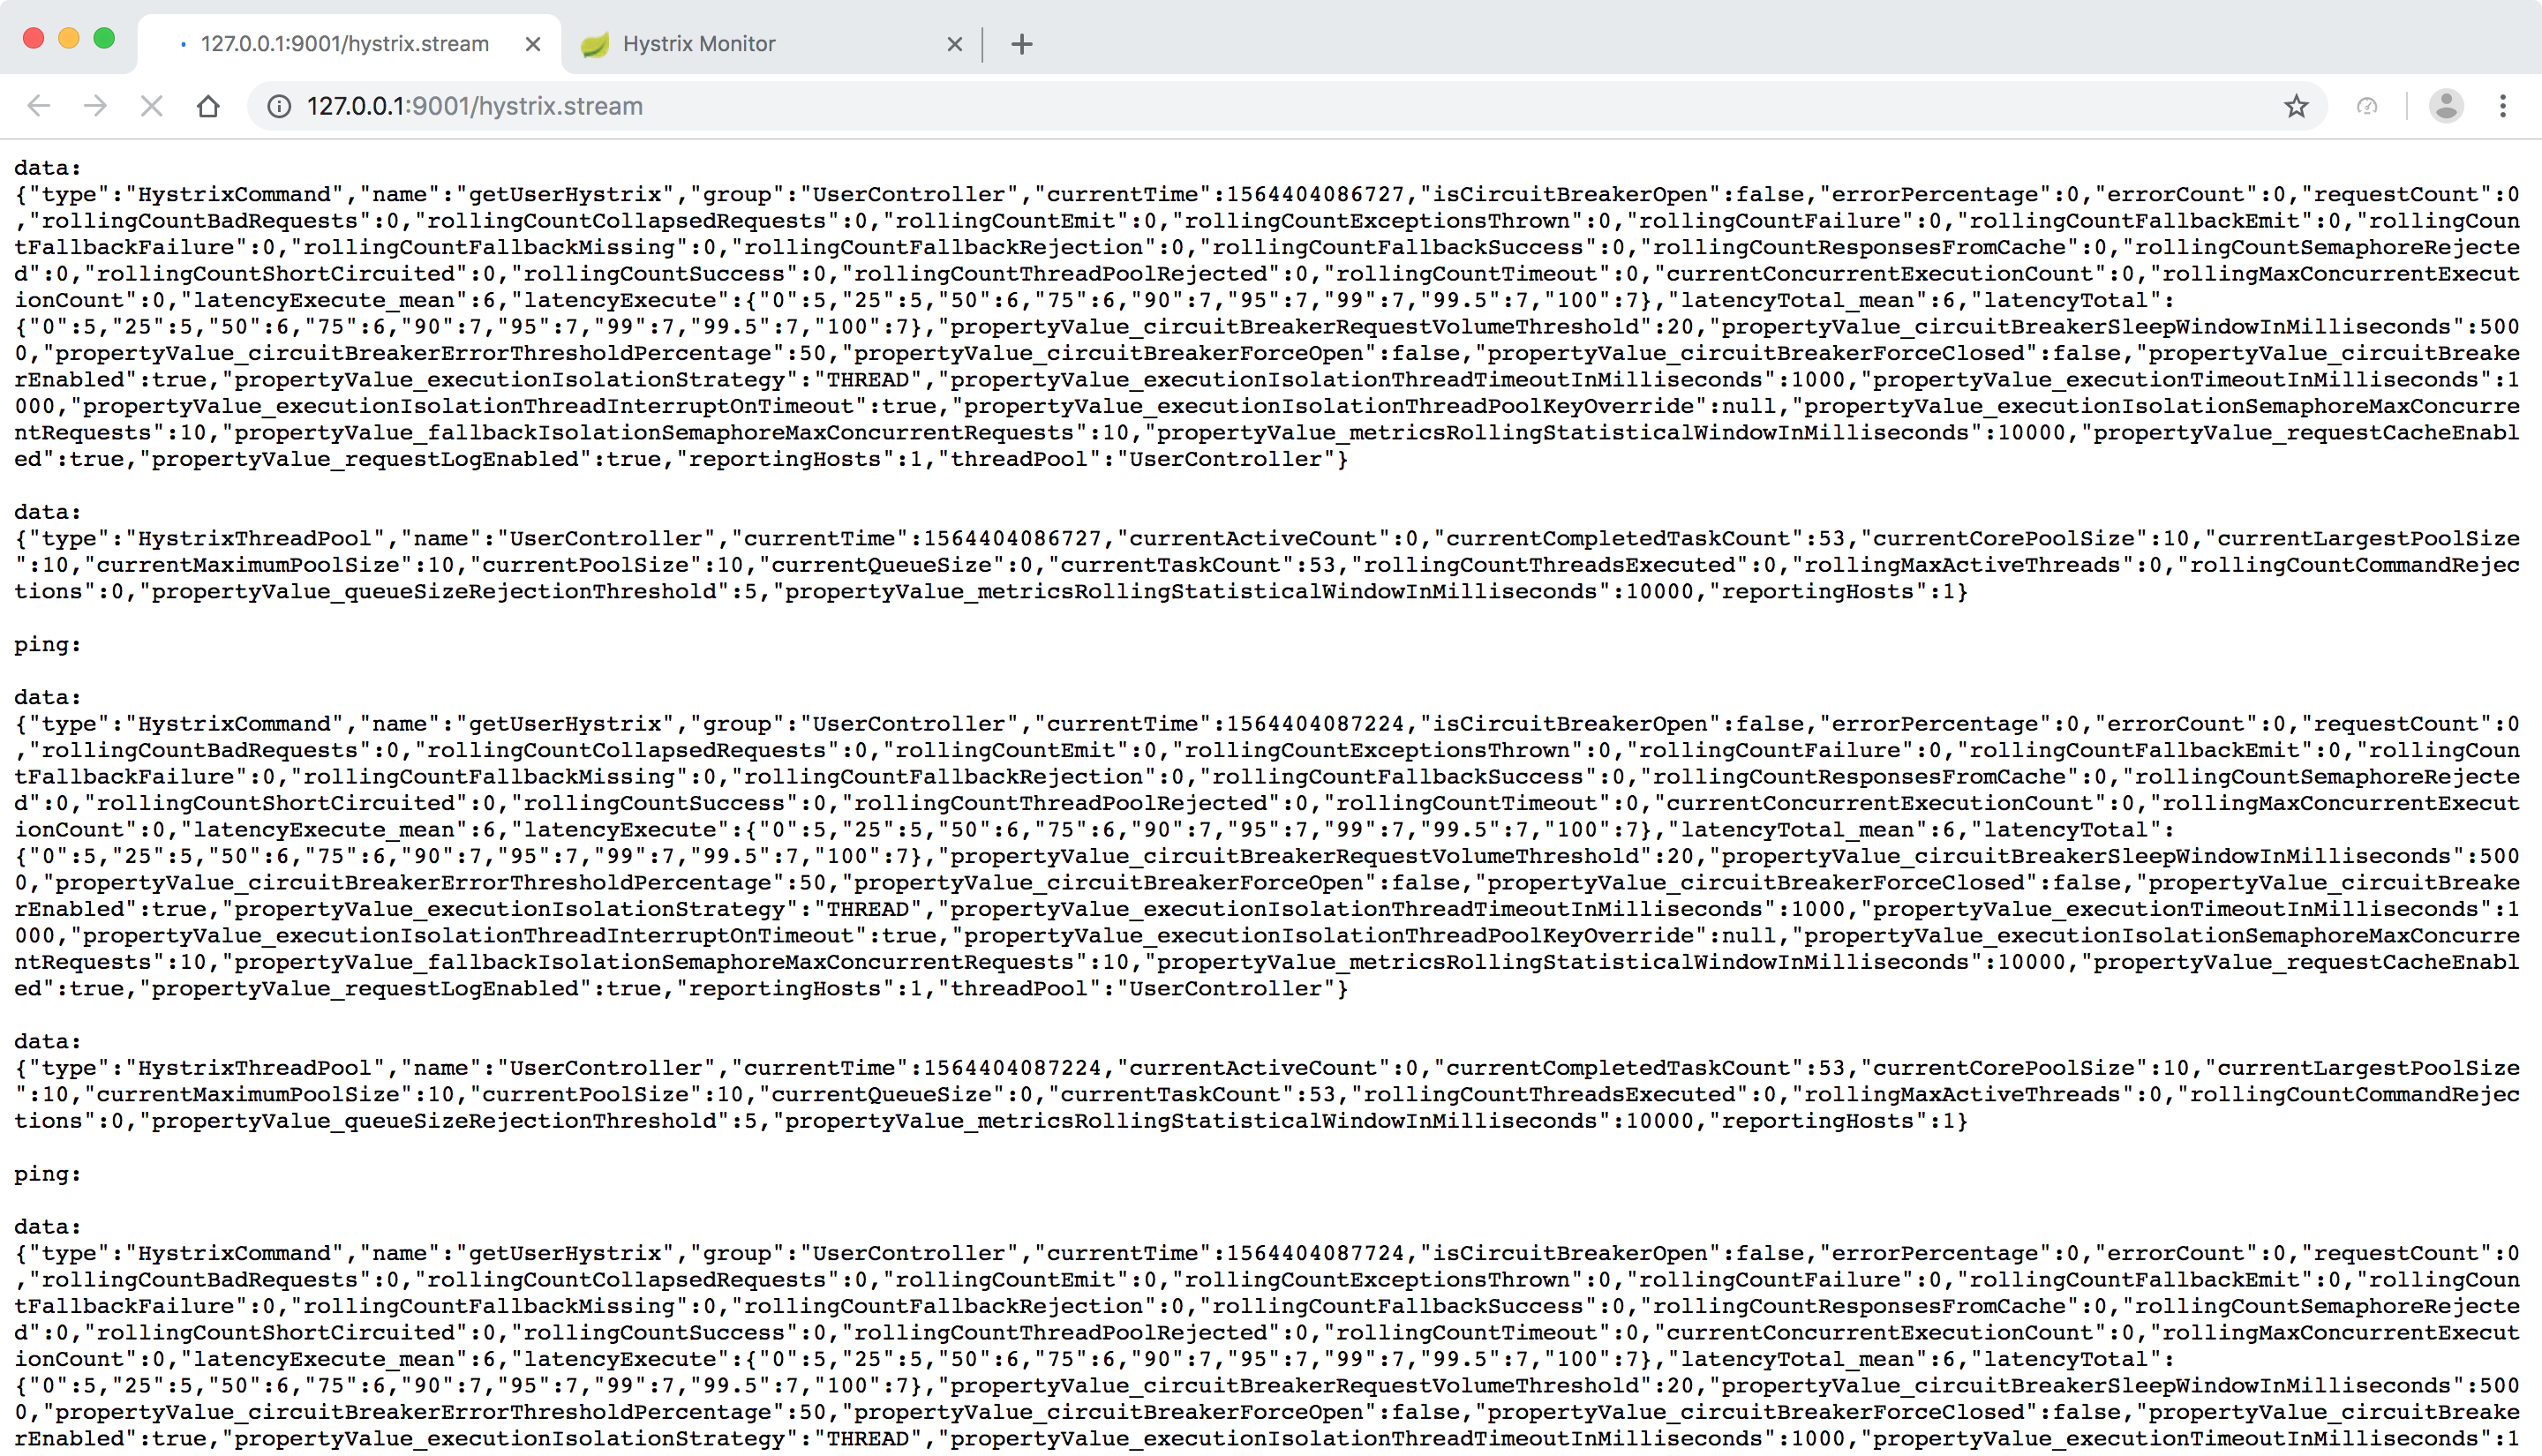The width and height of the screenshot is (2542, 1456).
Task: Open the user profile avatar icon
Action: tap(2446, 106)
